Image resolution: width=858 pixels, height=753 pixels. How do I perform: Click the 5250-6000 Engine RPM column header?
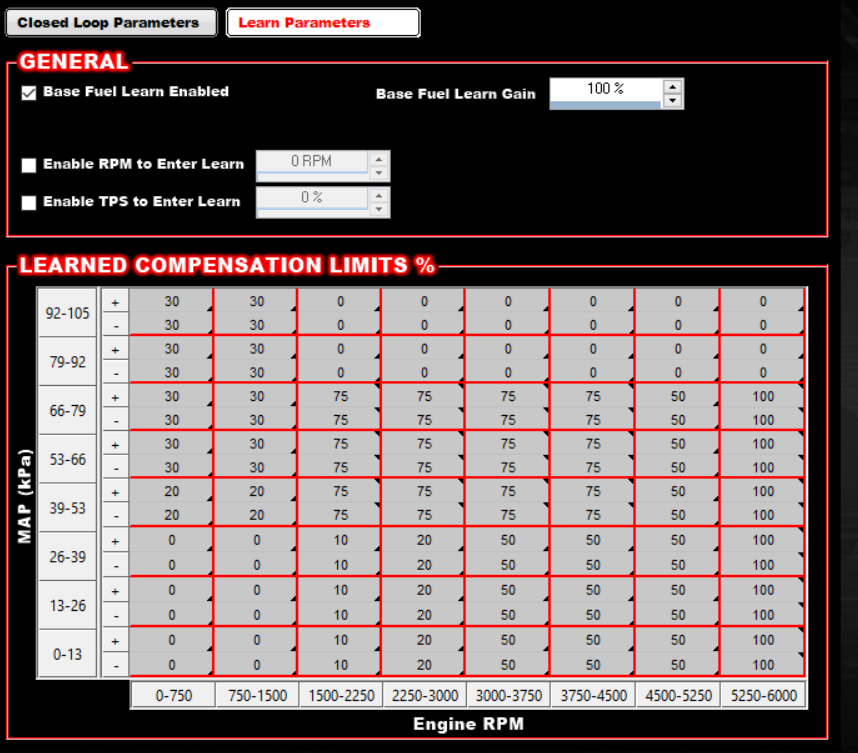(763, 695)
